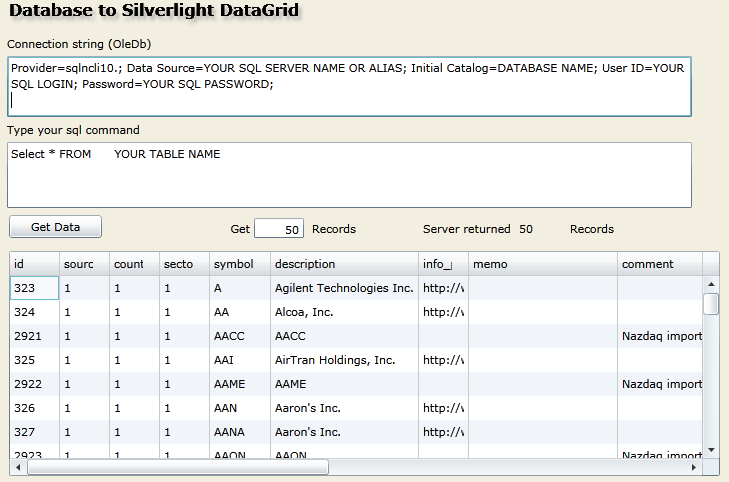The width and height of the screenshot is (729, 482).
Task: Click symbol cell AAN
Action: tap(240, 408)
